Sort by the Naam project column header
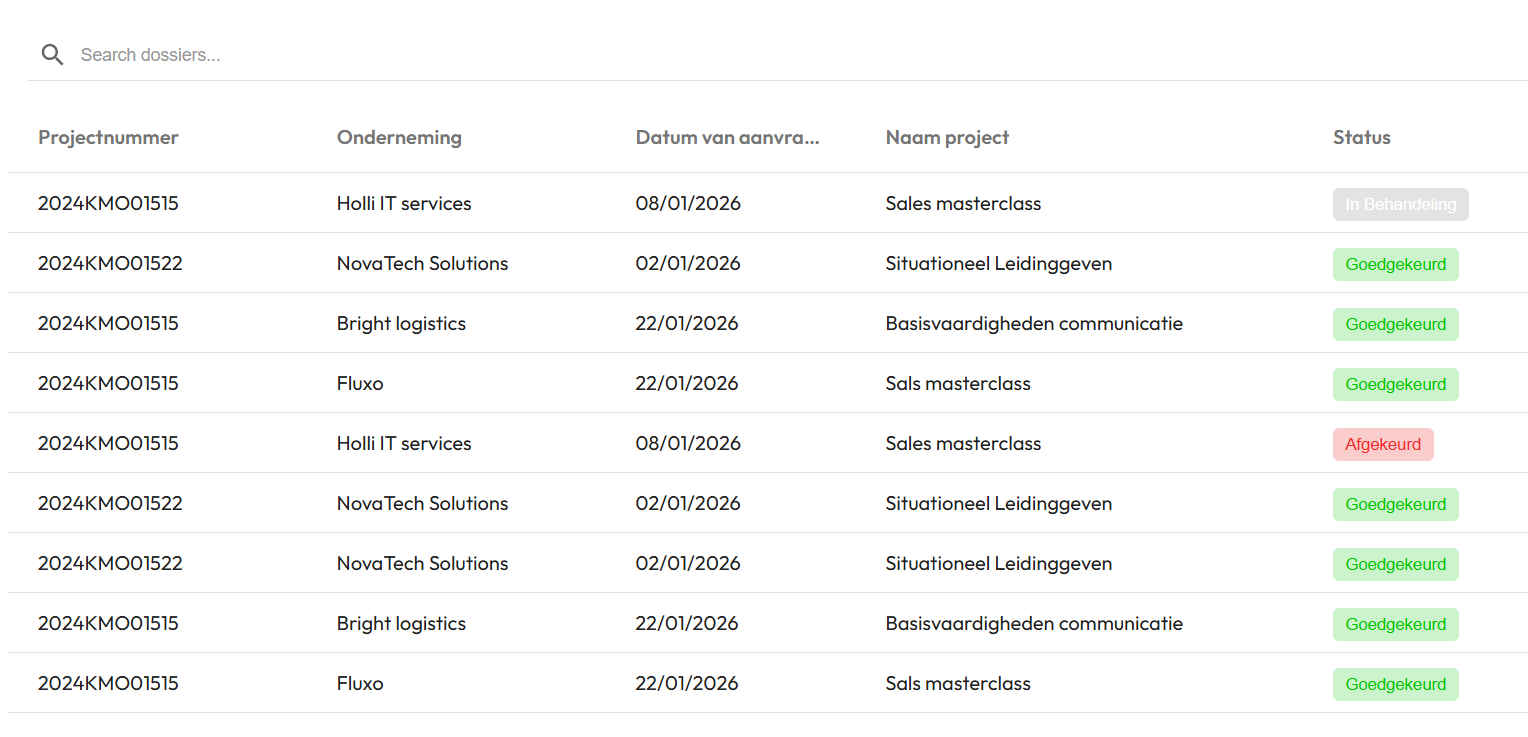Viewport: 1528px width, 737px height. 947,138
